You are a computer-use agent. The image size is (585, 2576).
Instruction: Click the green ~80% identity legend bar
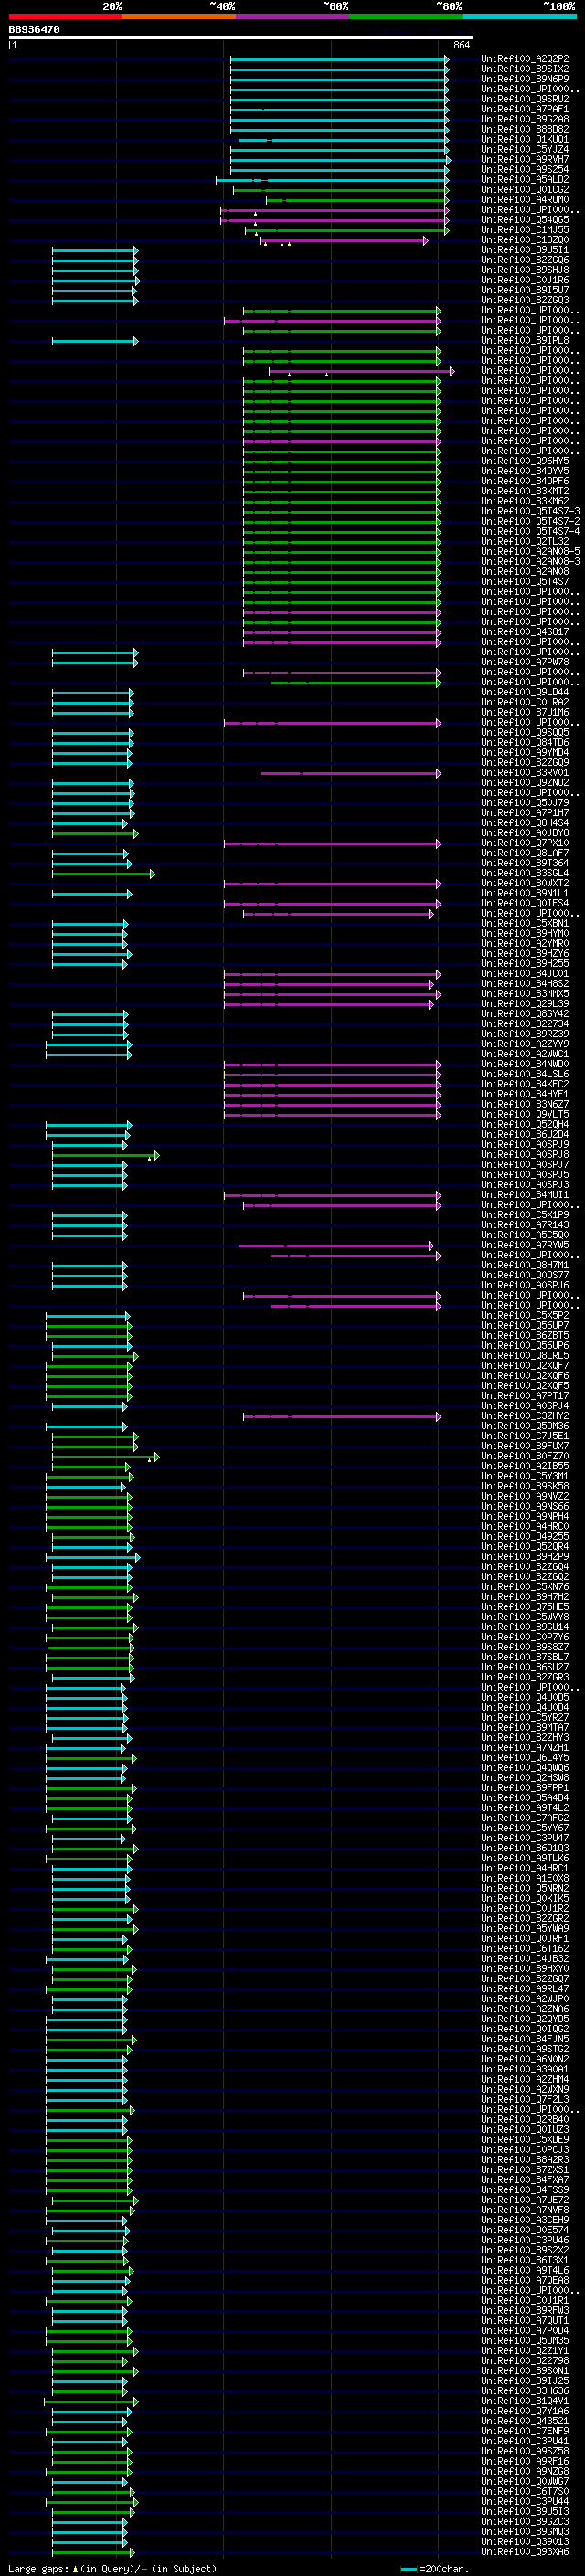406,17
